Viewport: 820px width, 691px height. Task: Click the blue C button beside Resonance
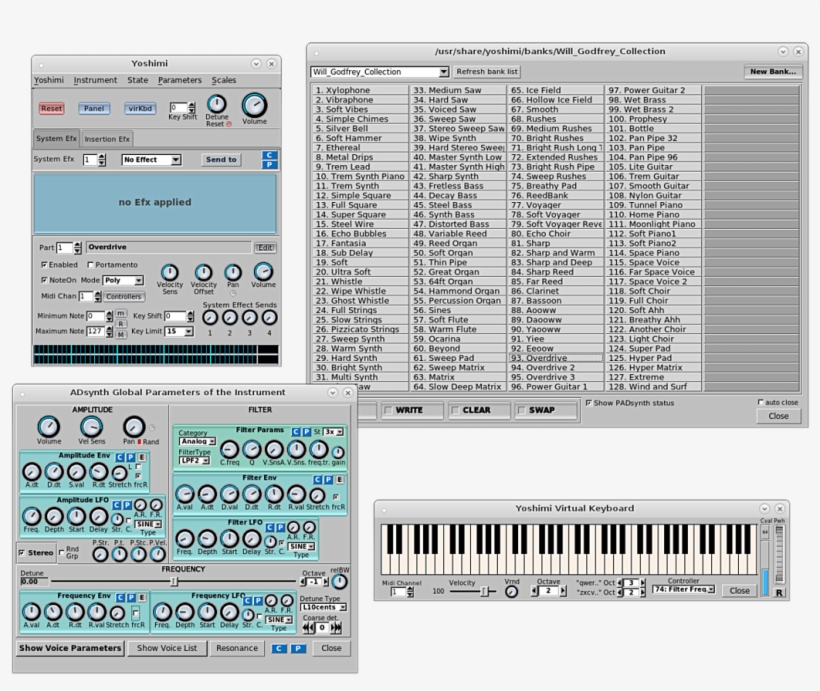[279, 649]
